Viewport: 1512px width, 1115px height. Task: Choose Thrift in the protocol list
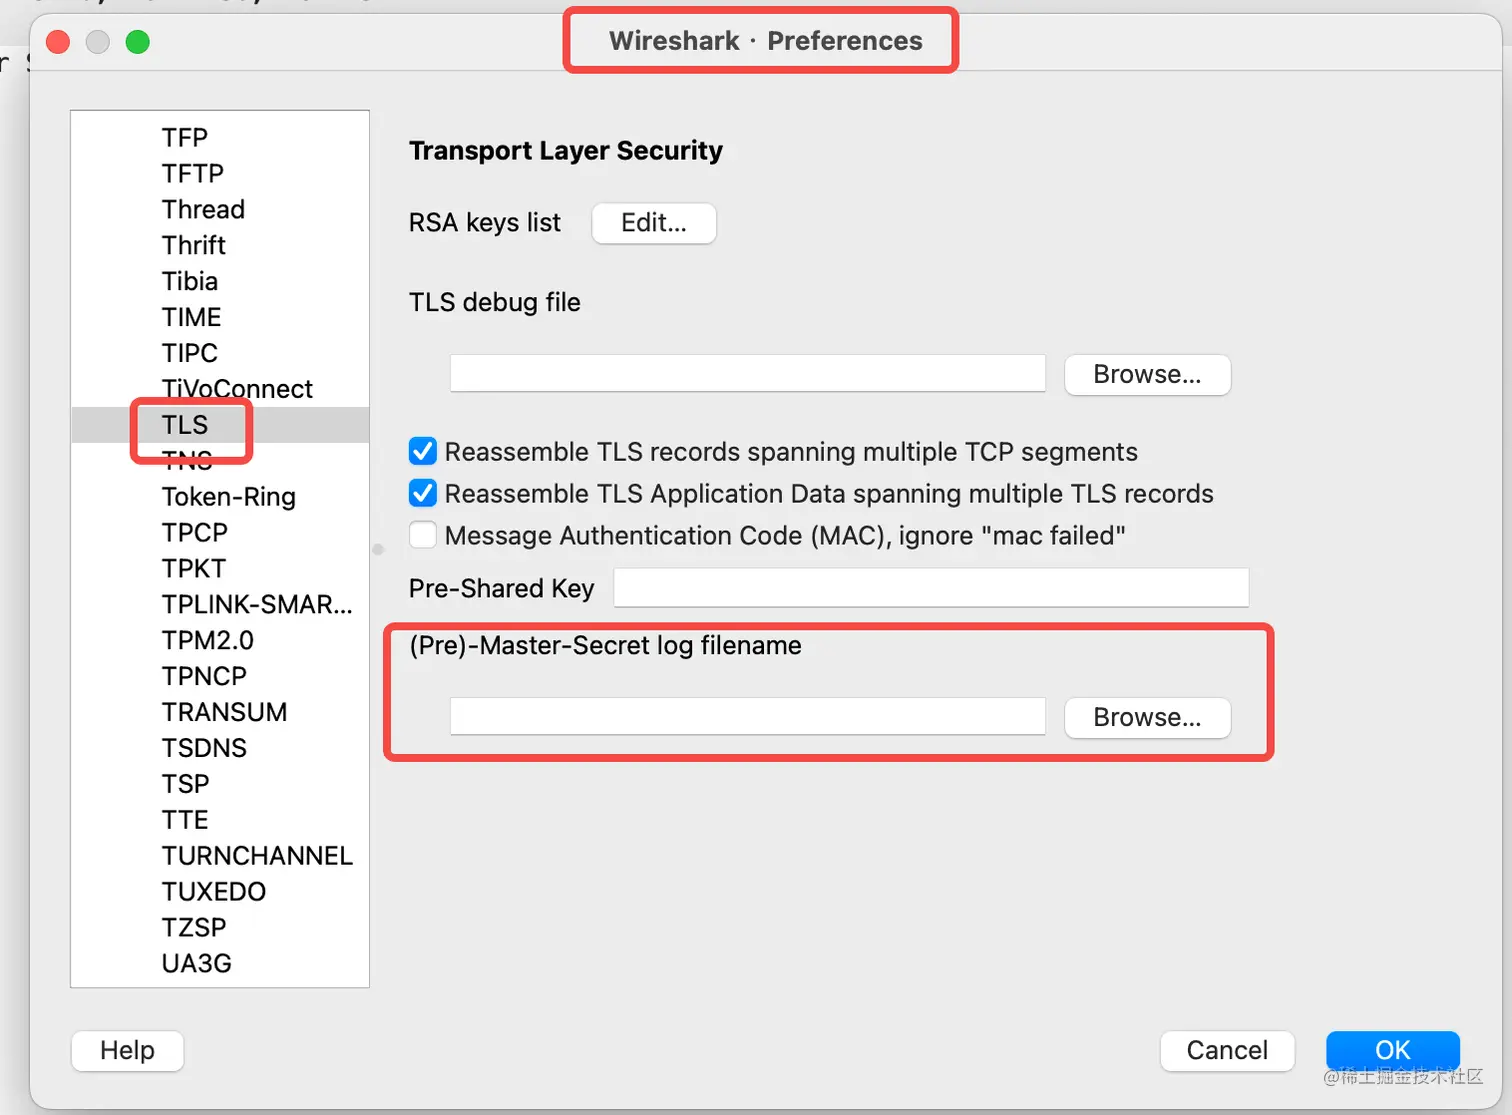coord(220,245)
